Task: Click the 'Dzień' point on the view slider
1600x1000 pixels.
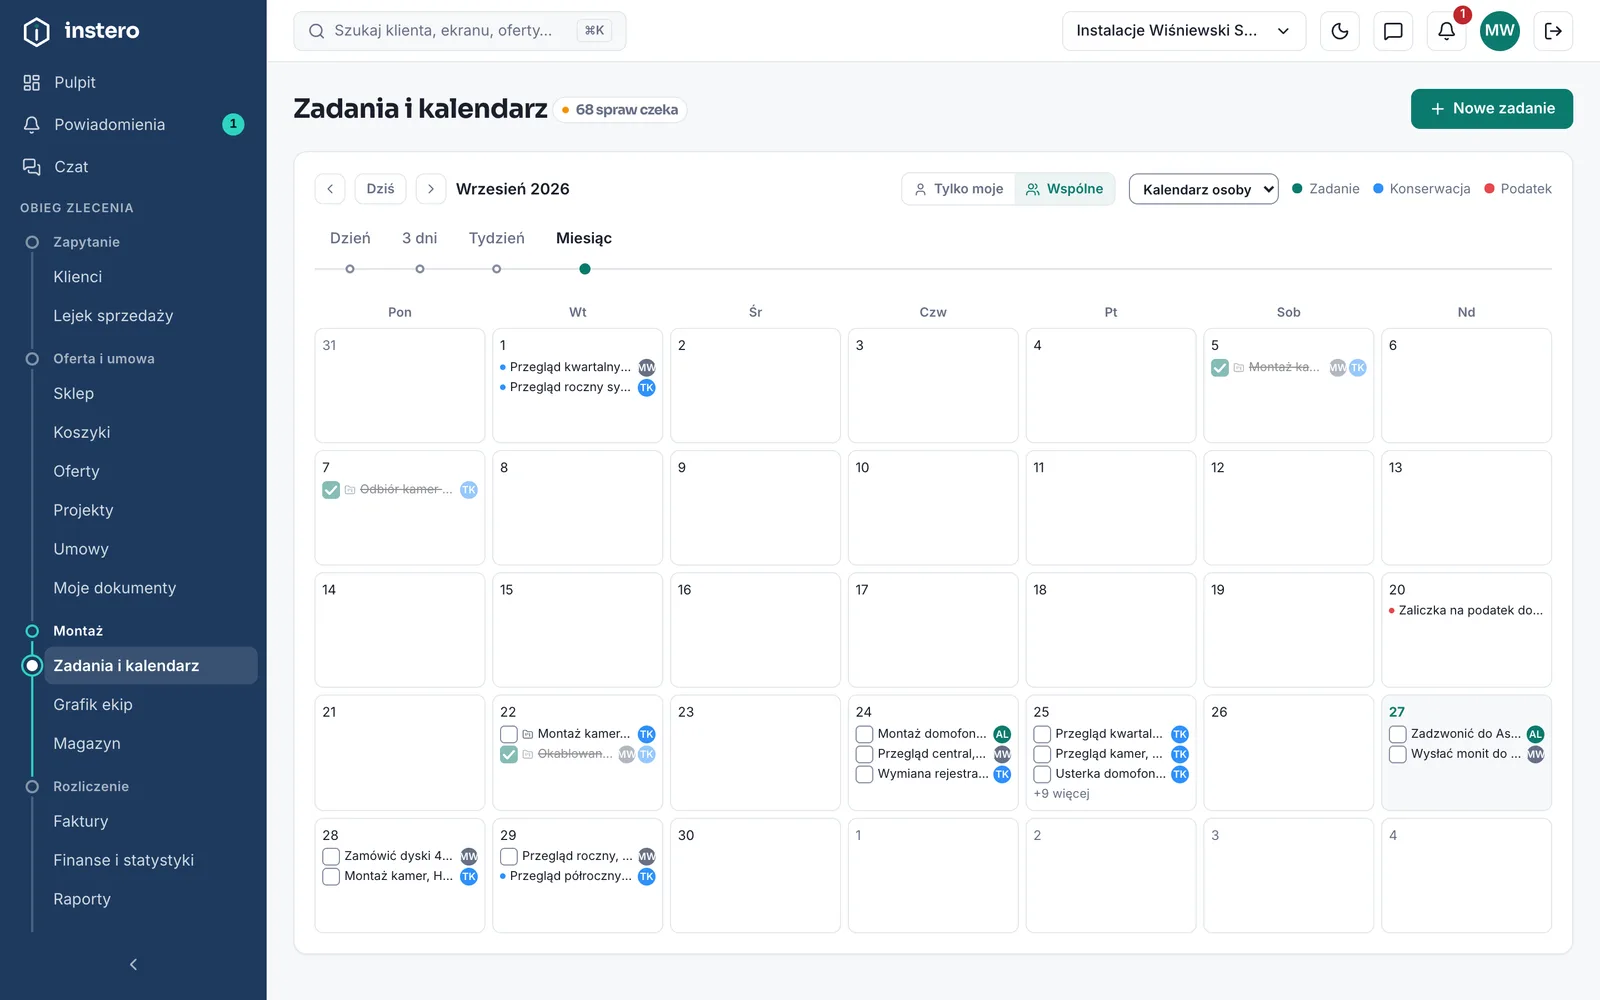Action: pyautogui.click(x=350, y=269)
